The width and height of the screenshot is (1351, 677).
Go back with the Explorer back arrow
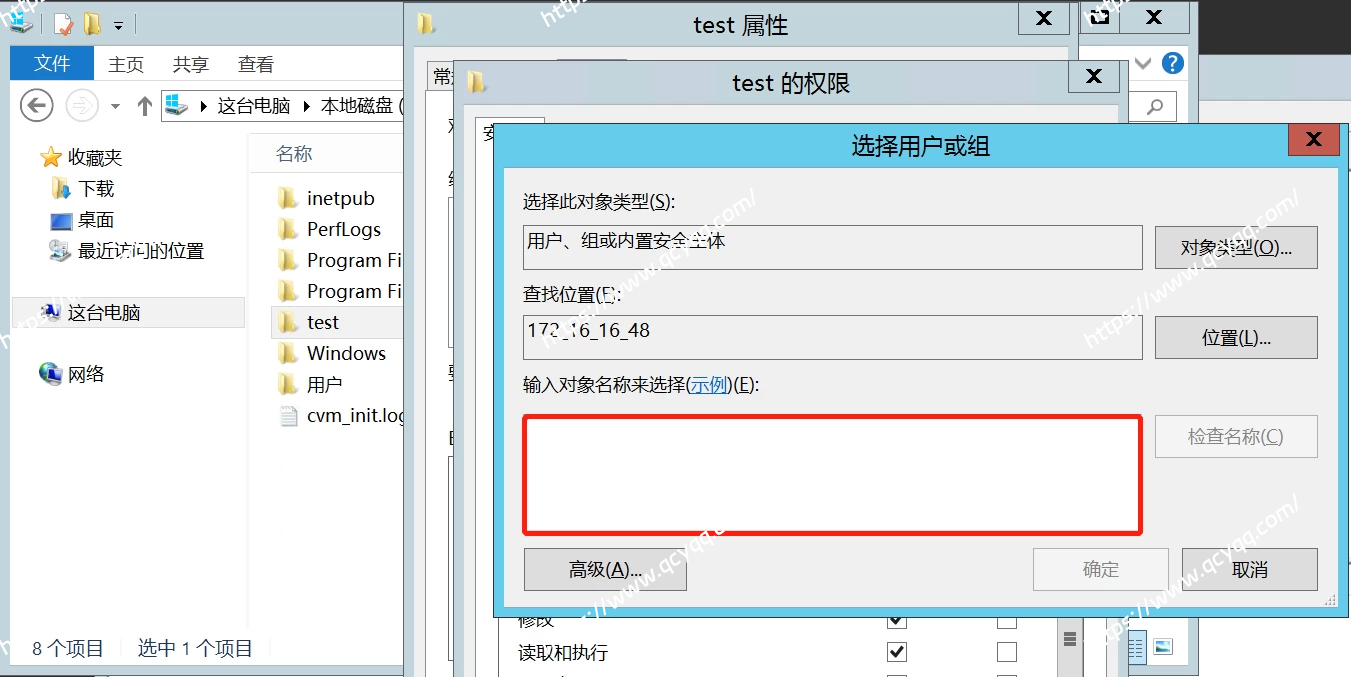coord(37,105)
